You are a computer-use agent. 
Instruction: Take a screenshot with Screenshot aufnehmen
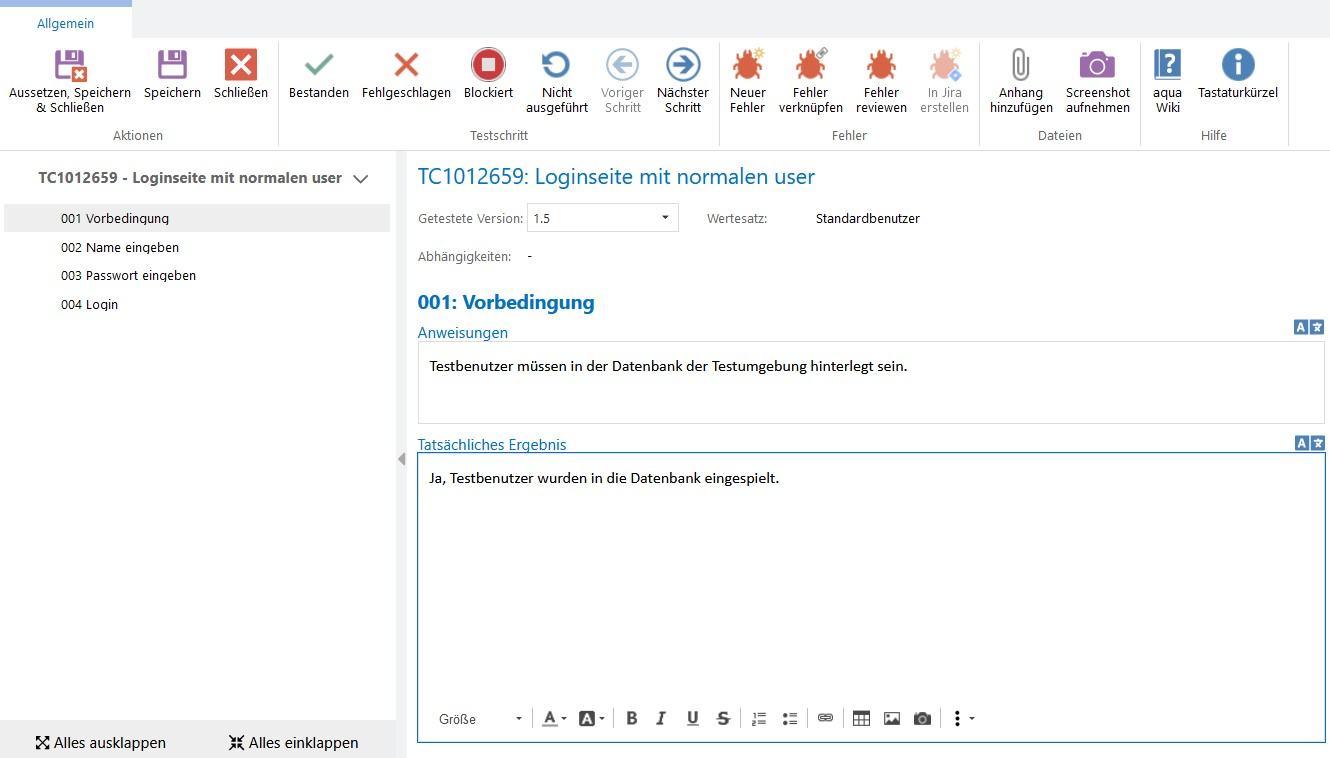pyautogui.click(x=1097, y=80)
